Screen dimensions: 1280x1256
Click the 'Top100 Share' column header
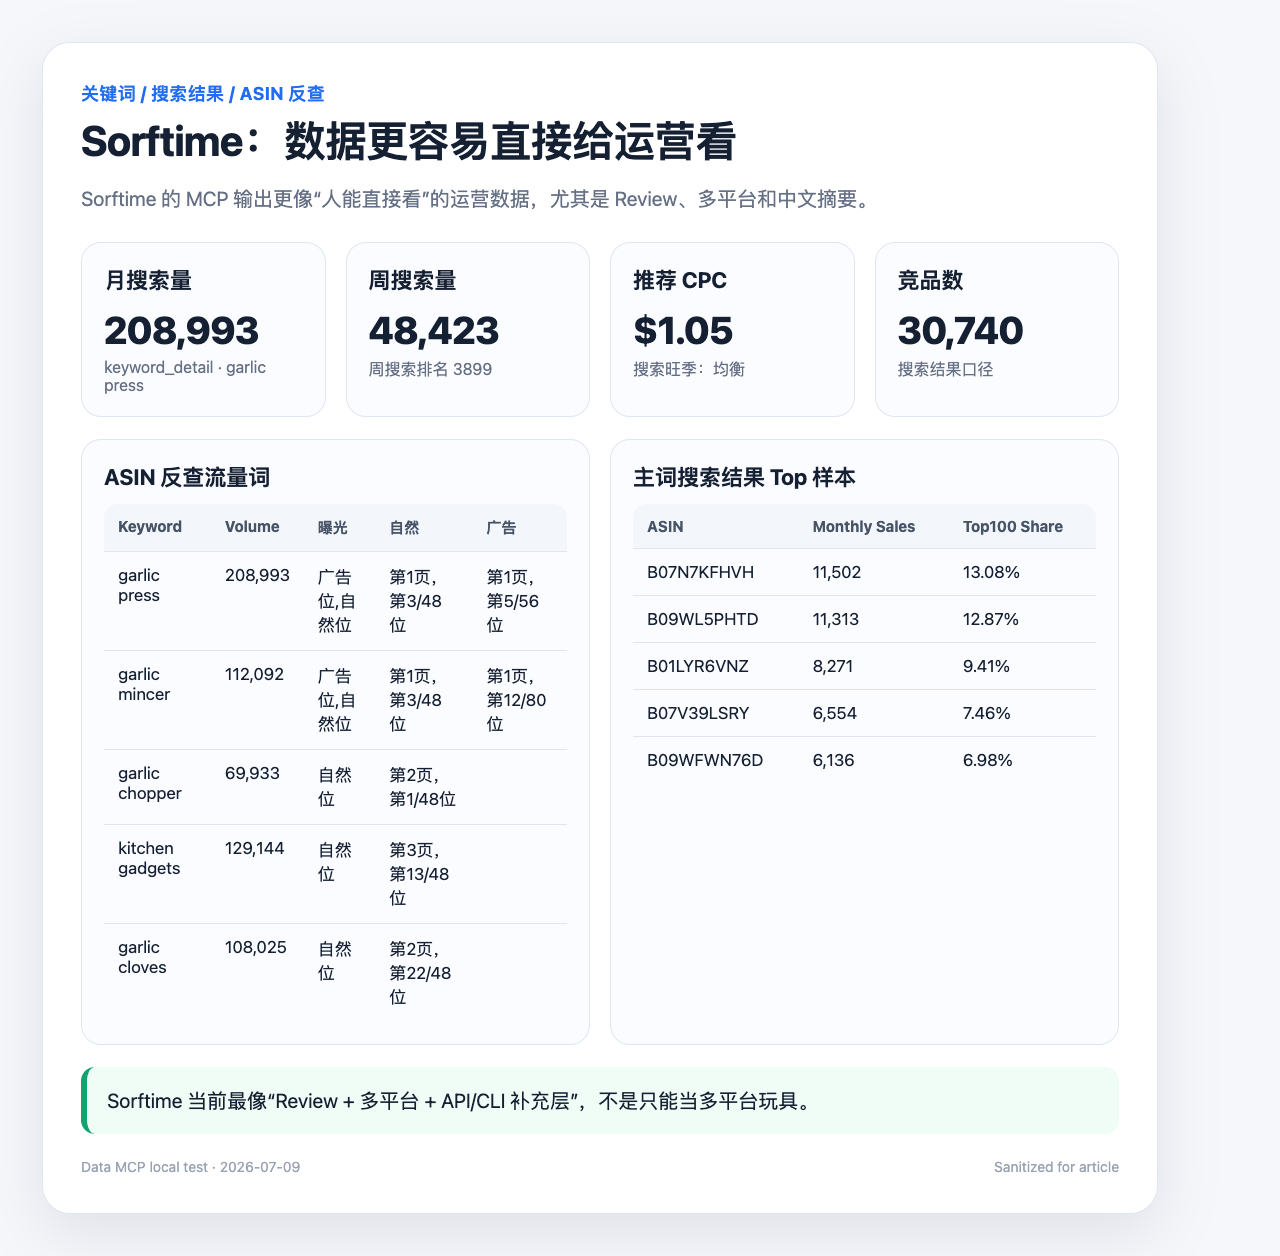click(1013, 527)
